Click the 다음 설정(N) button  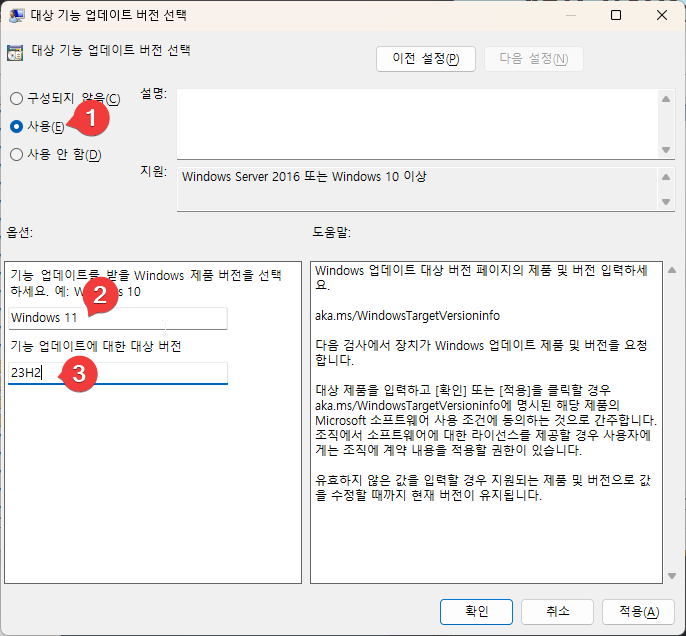pos(534,59)
